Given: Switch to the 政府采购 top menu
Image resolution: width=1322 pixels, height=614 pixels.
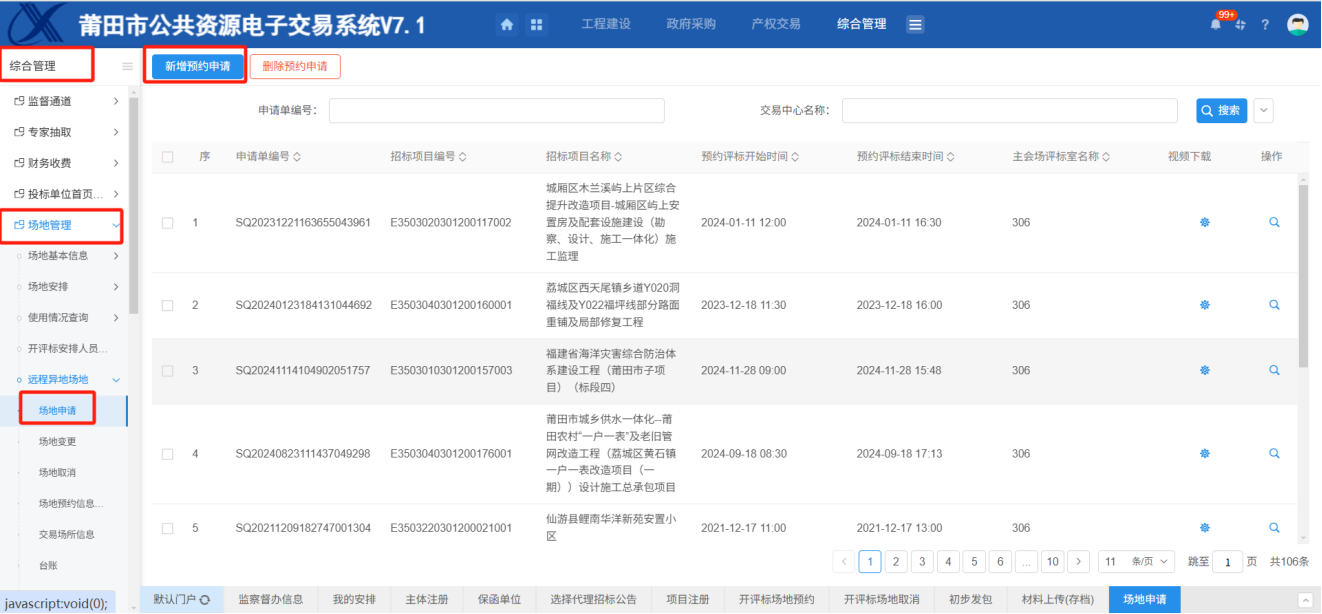Looking at the screenshot, I should 691,24.
